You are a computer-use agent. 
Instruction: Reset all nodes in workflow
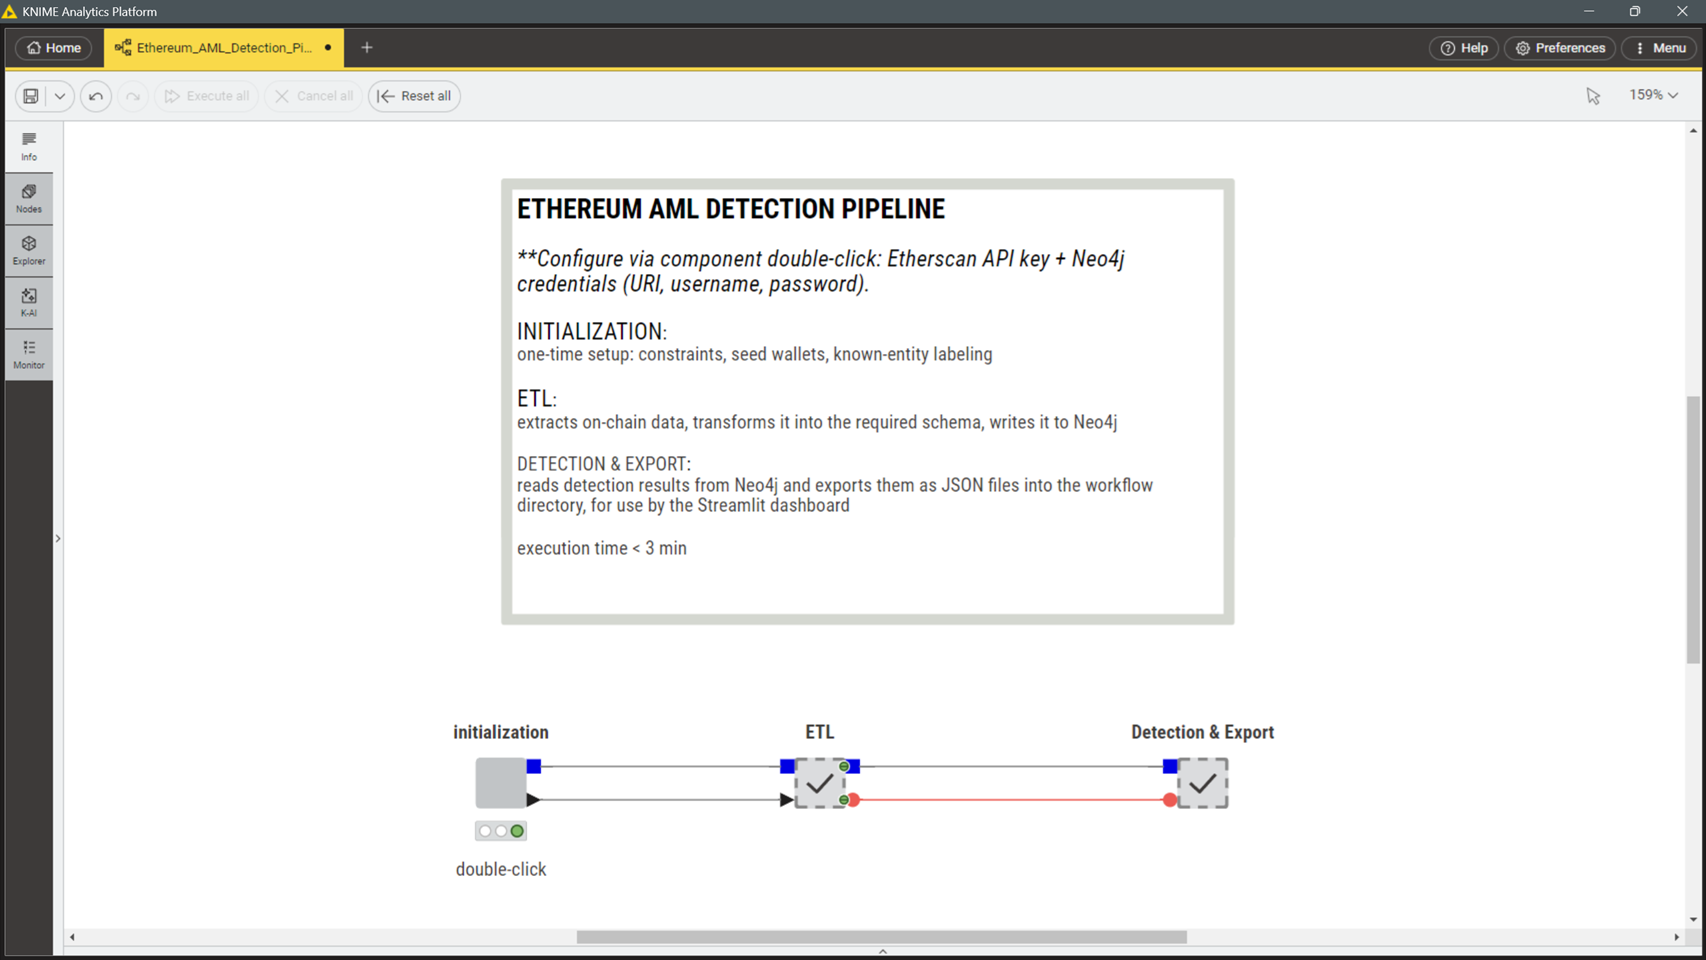point(414,96)
